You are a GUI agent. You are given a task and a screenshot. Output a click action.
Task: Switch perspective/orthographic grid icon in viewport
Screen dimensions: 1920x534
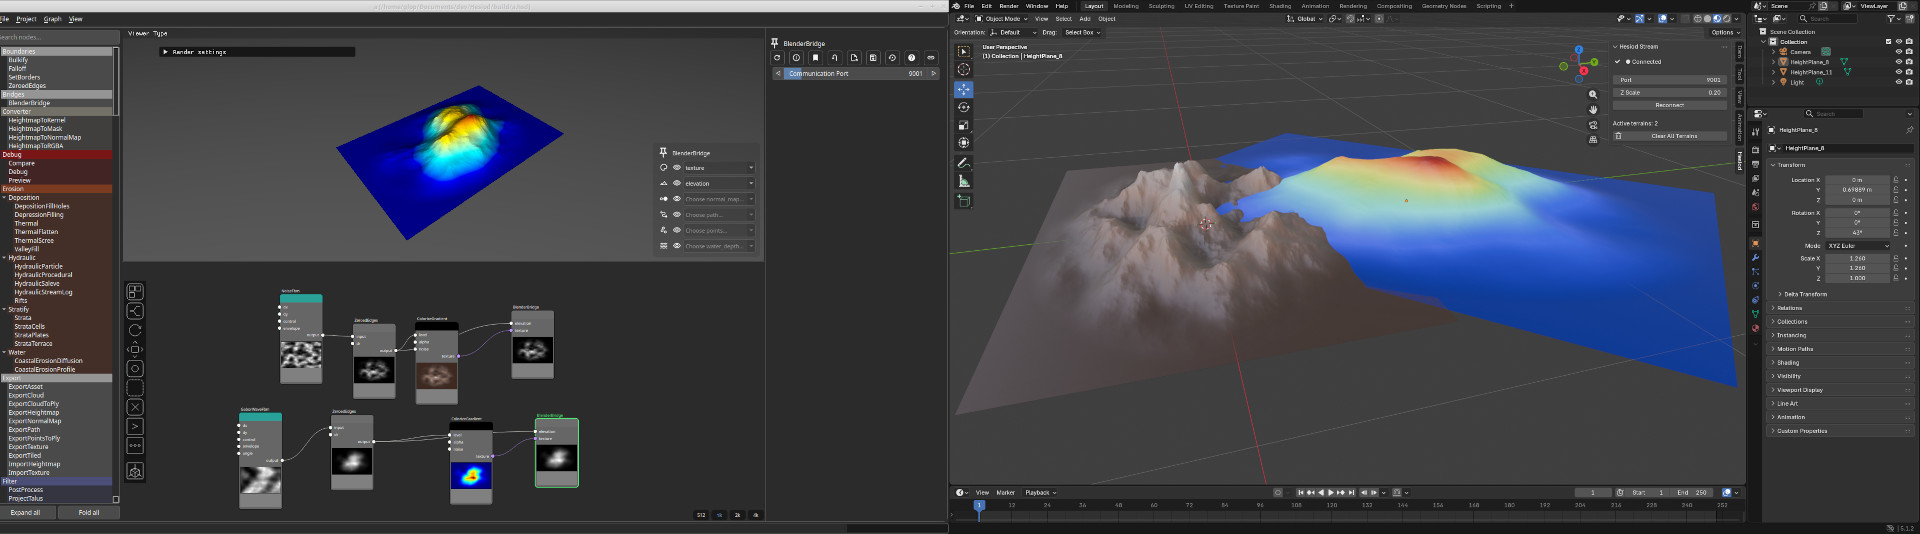coord(1593,140)
